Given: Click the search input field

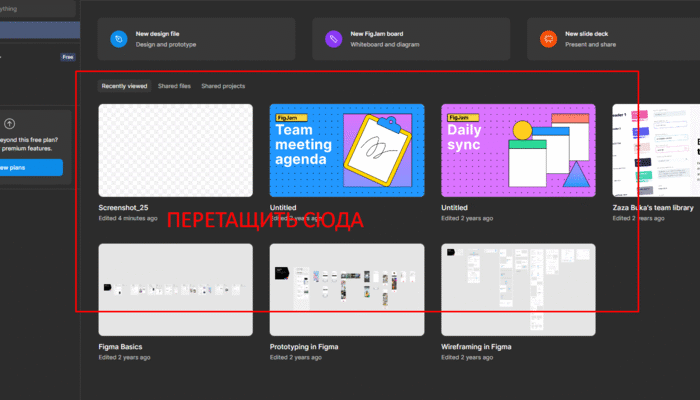Looking at the screenshot, I should point(30,7).
